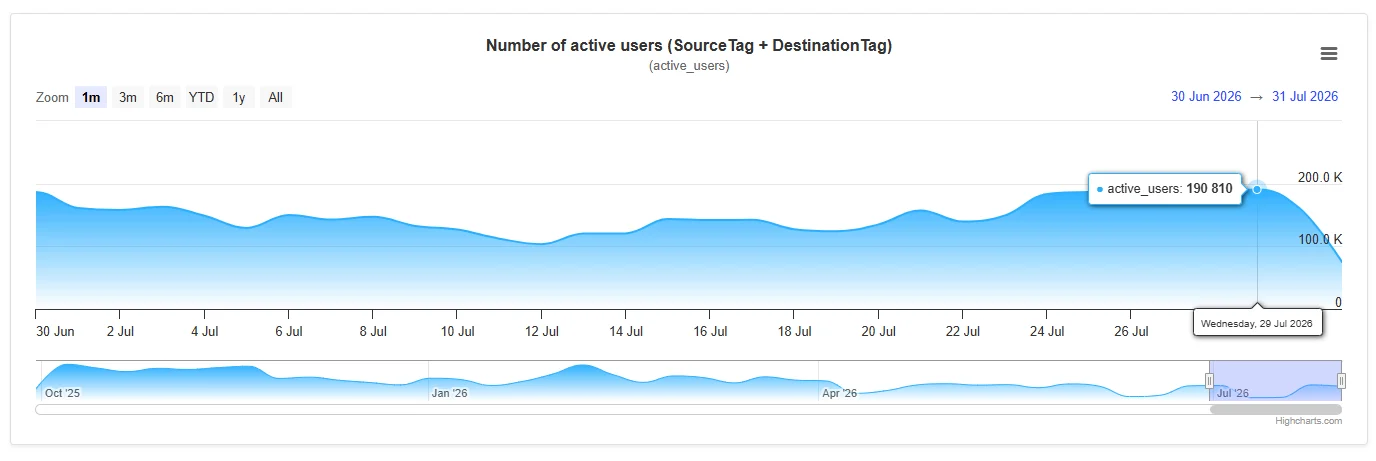Click the navigator scrollbar thumb
This screenshot has height=461, width=1376.
click(x=1276, y=409)
